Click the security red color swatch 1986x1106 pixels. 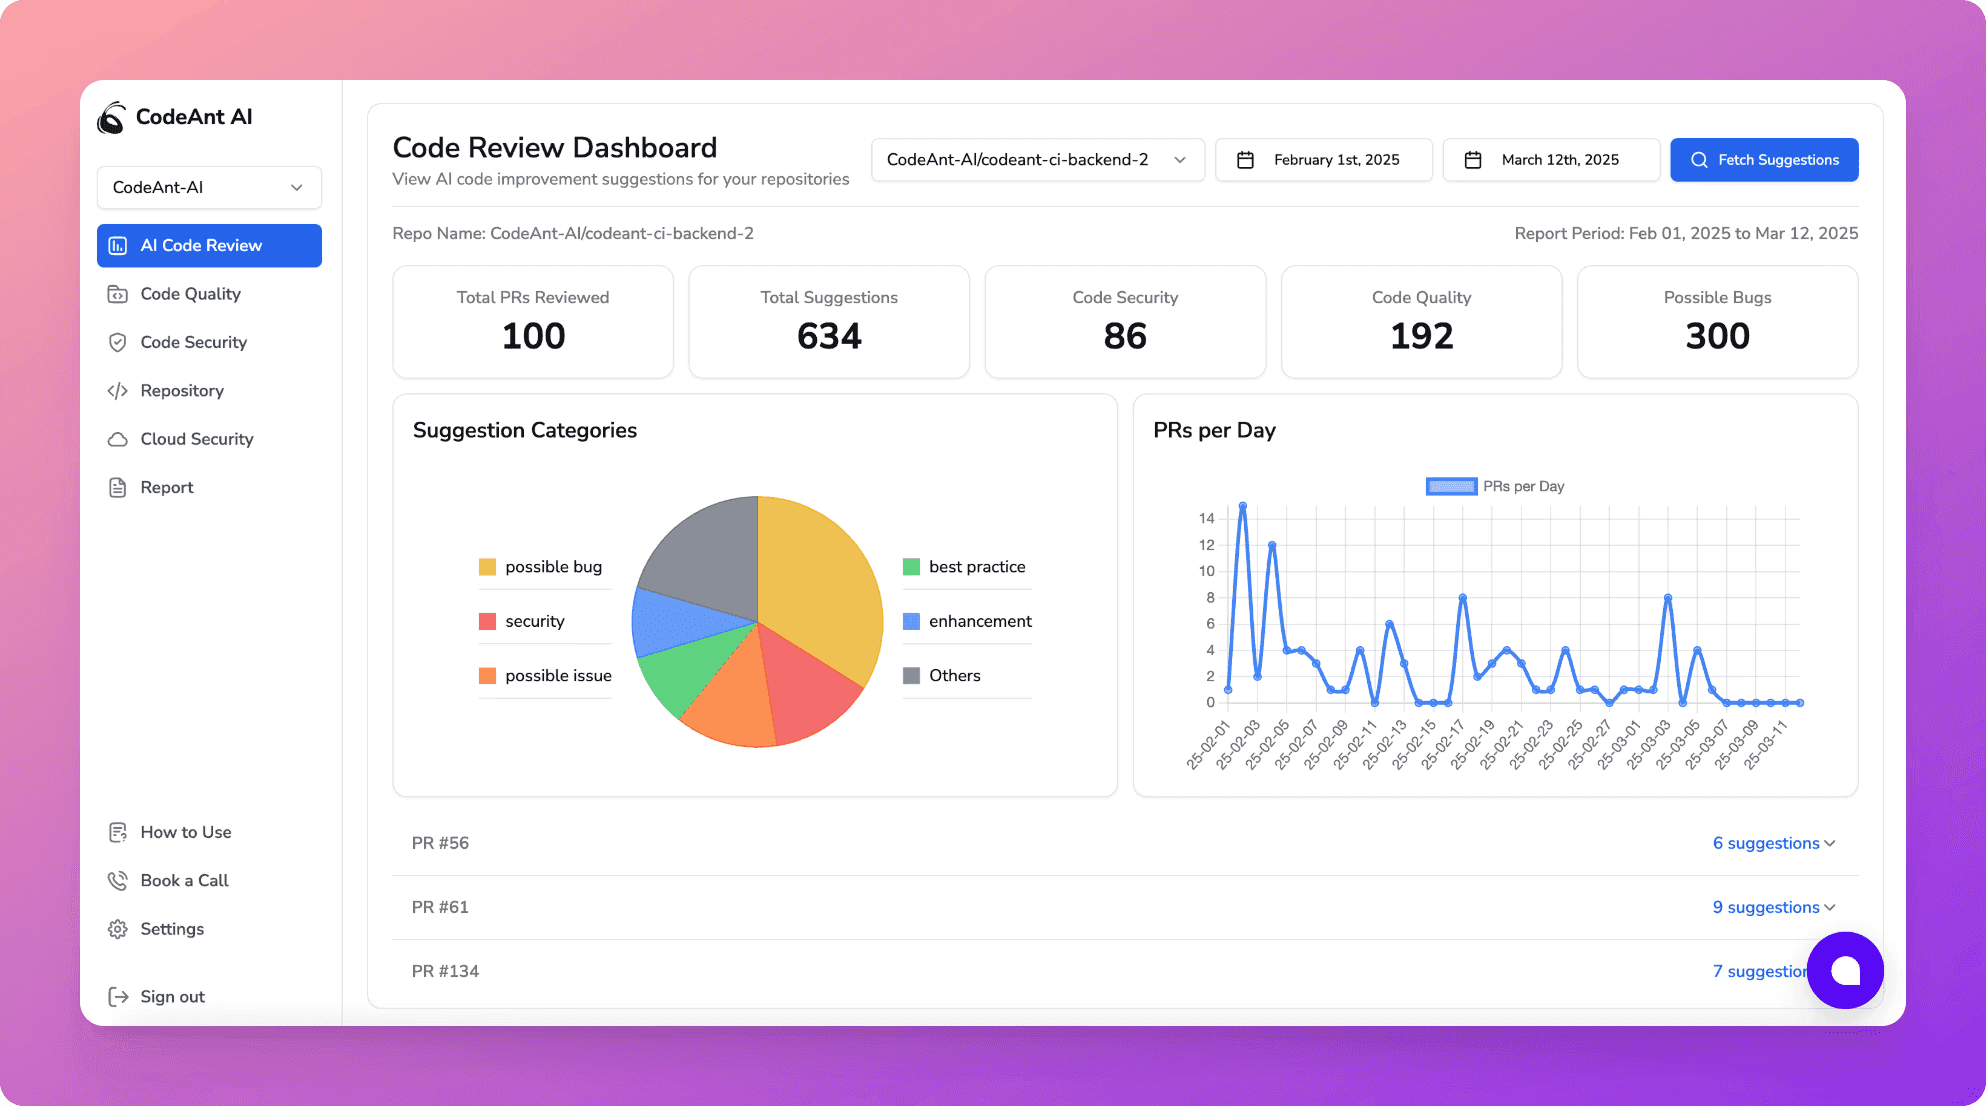point(488,621)
